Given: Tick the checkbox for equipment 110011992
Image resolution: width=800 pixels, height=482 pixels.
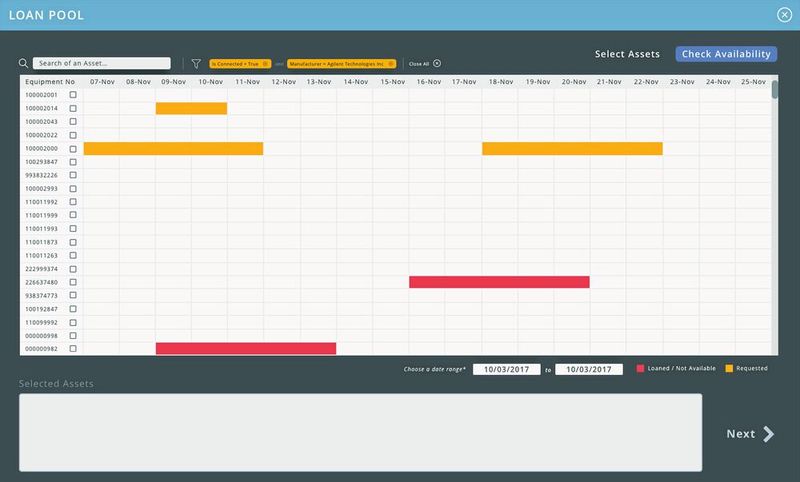Looking at the screenshot, I should [x=73, y=202].
